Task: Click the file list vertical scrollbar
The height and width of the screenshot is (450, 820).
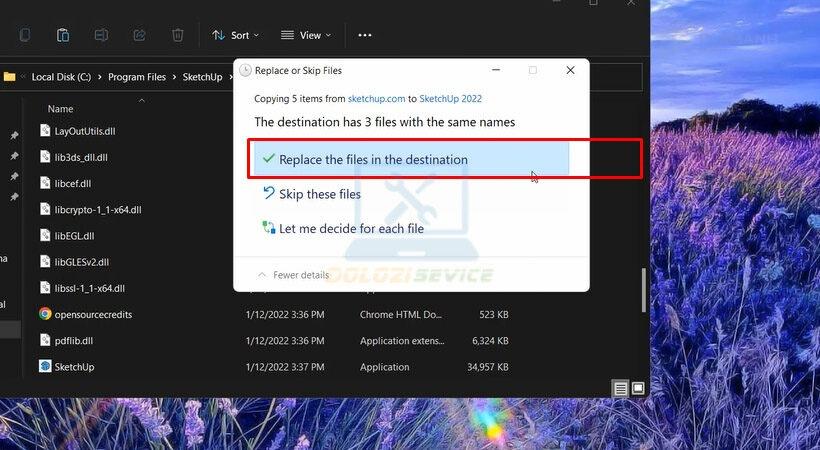Action: (643, 290)
